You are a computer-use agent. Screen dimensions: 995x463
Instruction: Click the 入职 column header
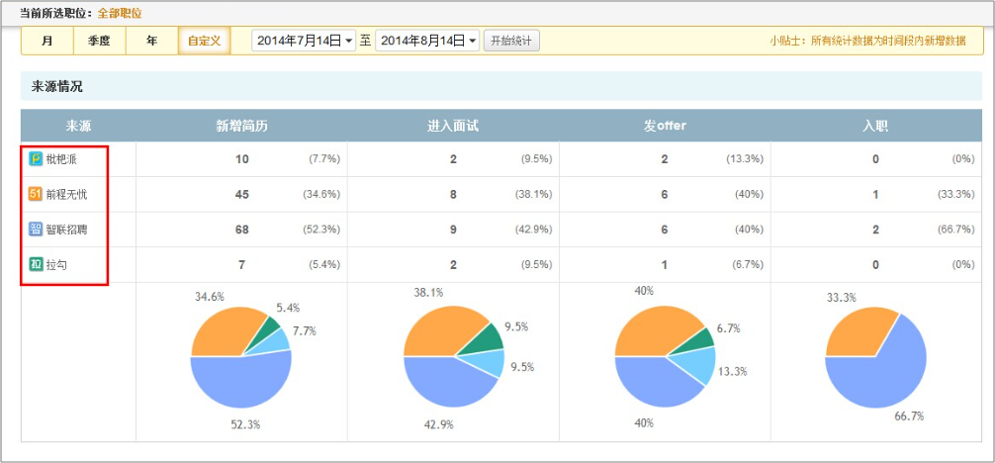[x=876, y=126]
